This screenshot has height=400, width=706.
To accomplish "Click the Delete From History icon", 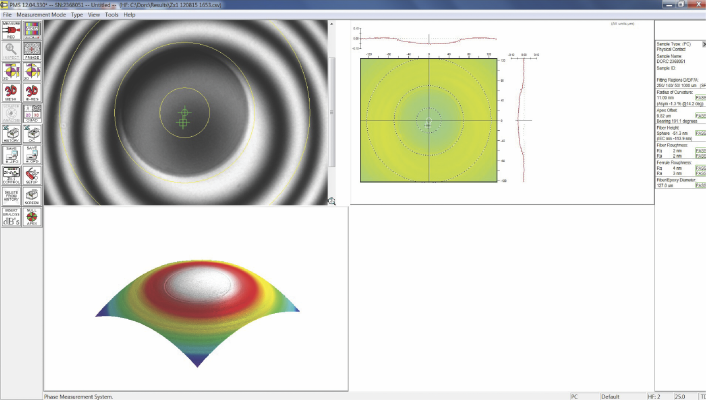I will pyautogui.click(x=11, y=193).
